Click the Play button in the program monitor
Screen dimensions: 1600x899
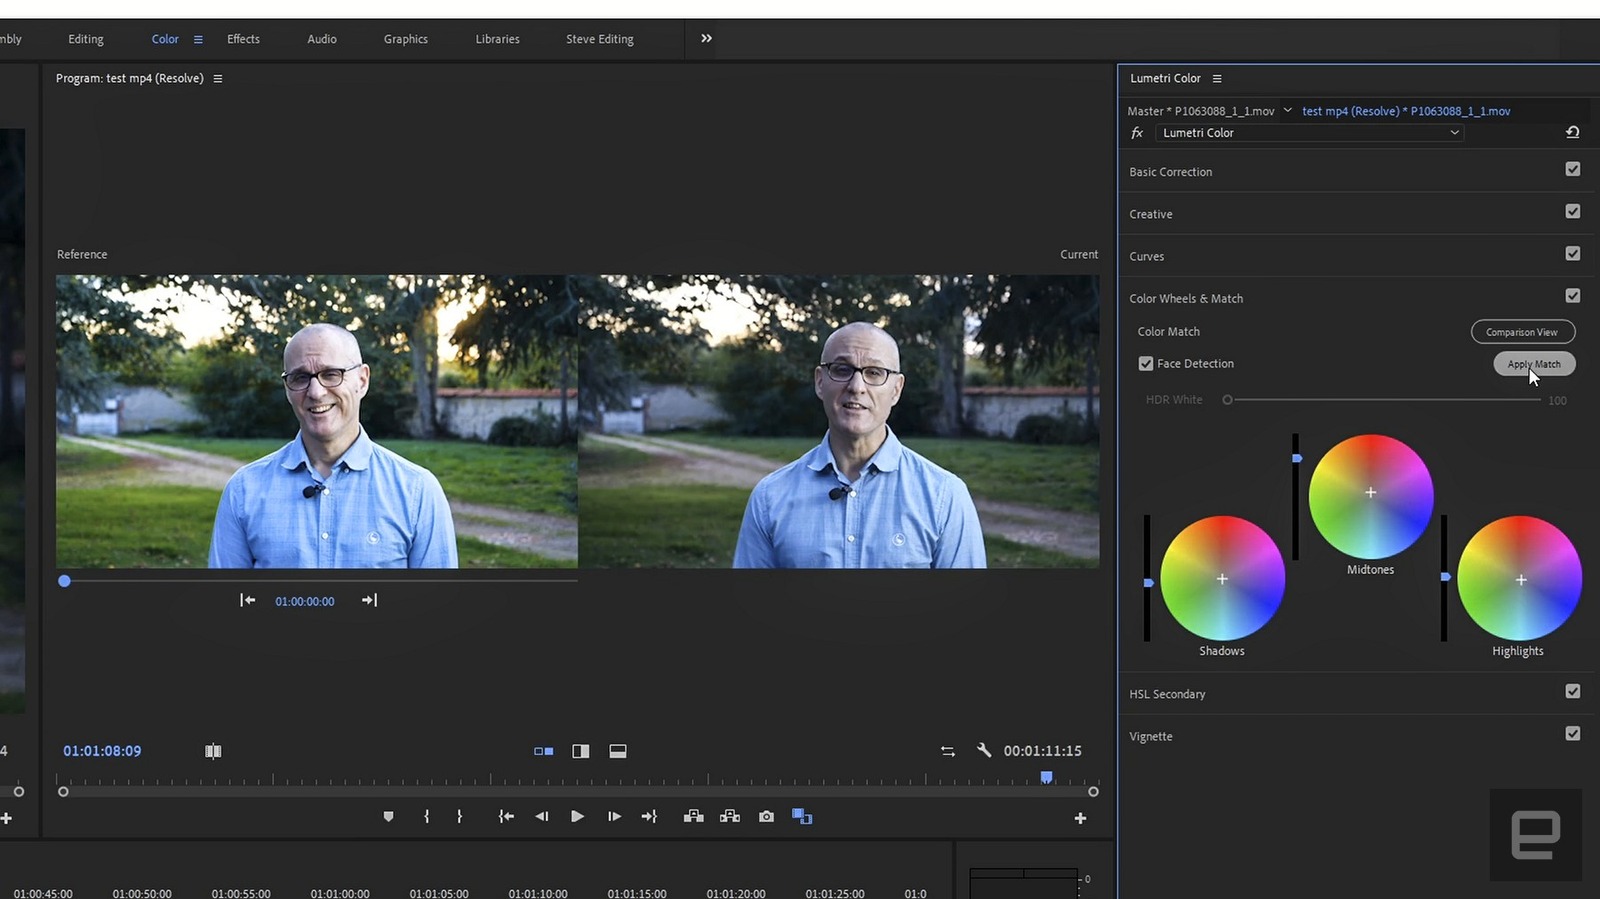pos(577,817)
